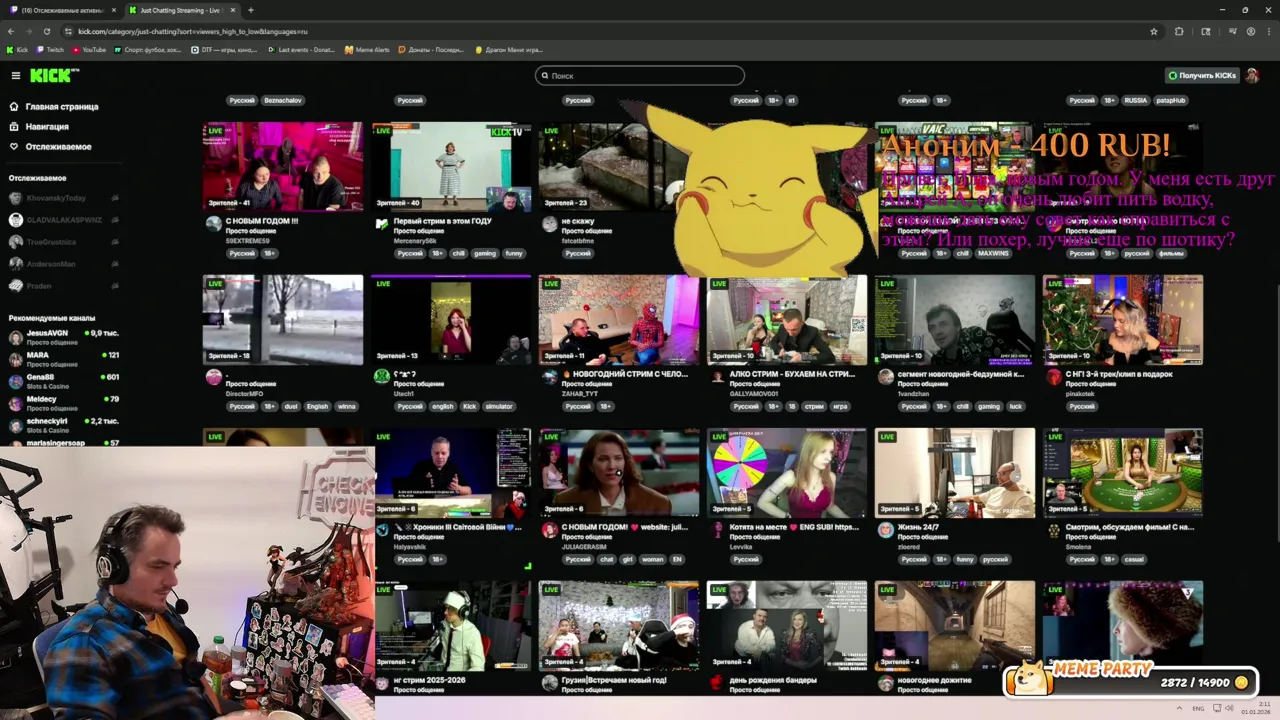The height and width of the screenshot is (720, 1280).
Task: Open Хроники III Світової Війни thumbnail
Action: click(x=453, y=473)
